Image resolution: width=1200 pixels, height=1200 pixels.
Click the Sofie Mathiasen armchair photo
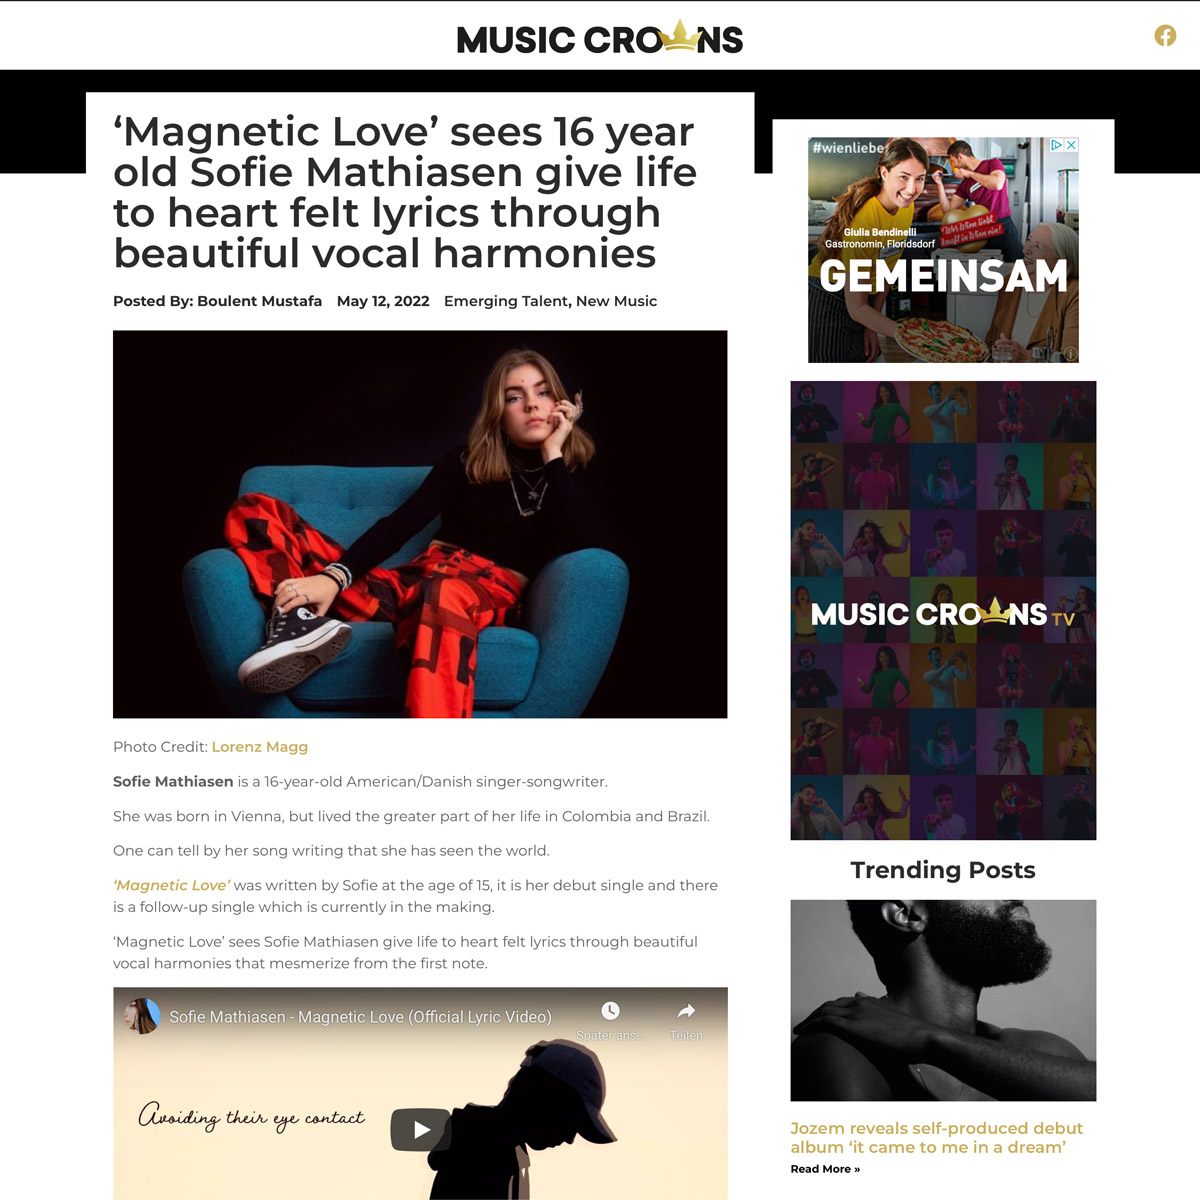click(420, 524)
